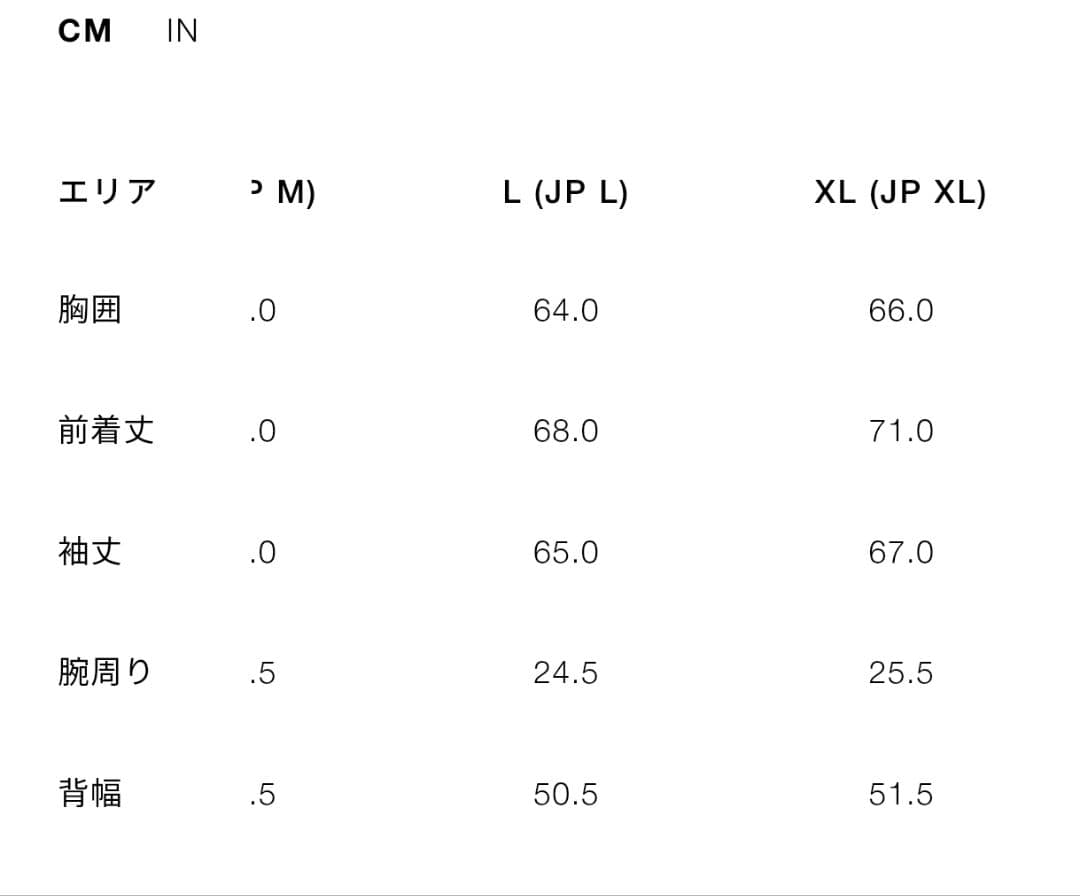This screenshot has width=1080, height=896.
Task: Select the CM unit tab
Action: 86,30
